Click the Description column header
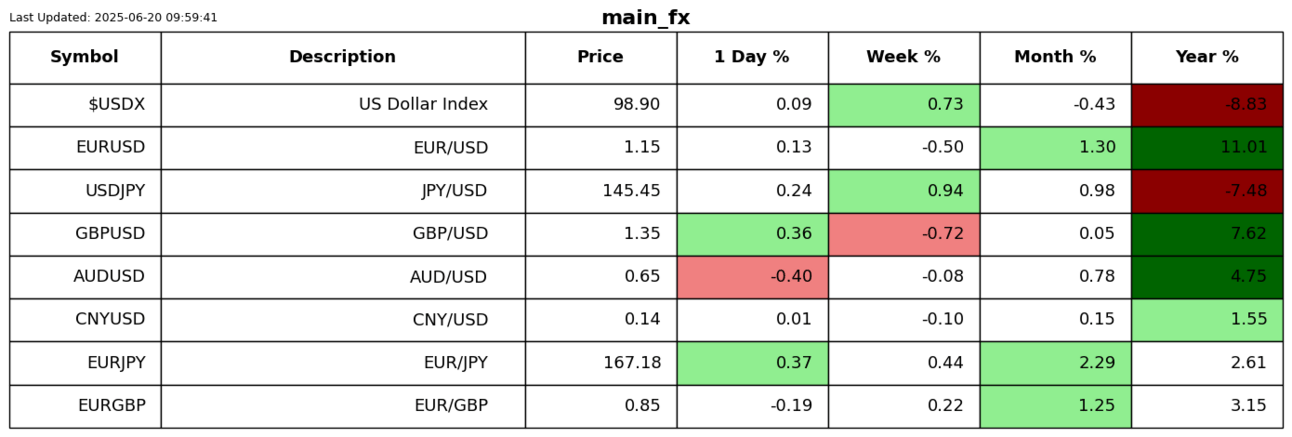The image size is (1292, 437). [x=342, y=57]
